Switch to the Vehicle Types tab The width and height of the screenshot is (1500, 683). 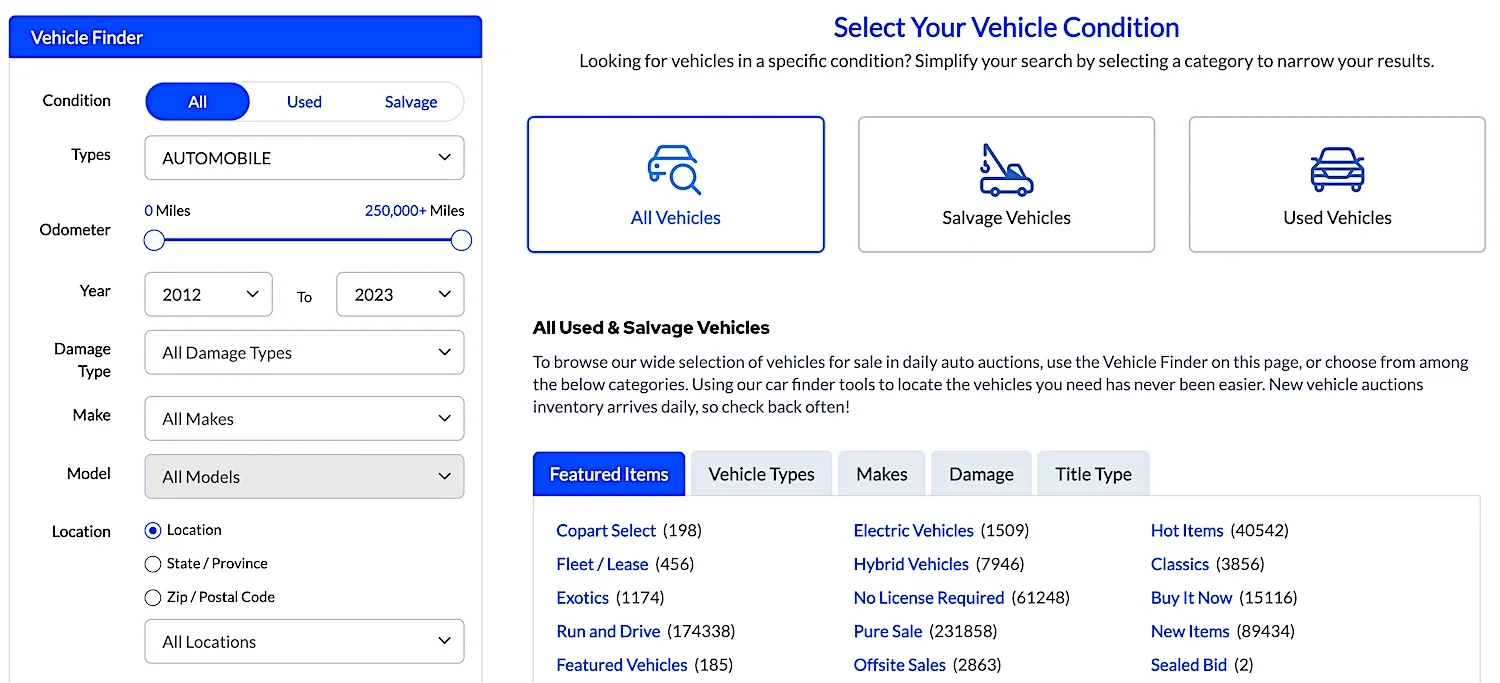(761, 474)
